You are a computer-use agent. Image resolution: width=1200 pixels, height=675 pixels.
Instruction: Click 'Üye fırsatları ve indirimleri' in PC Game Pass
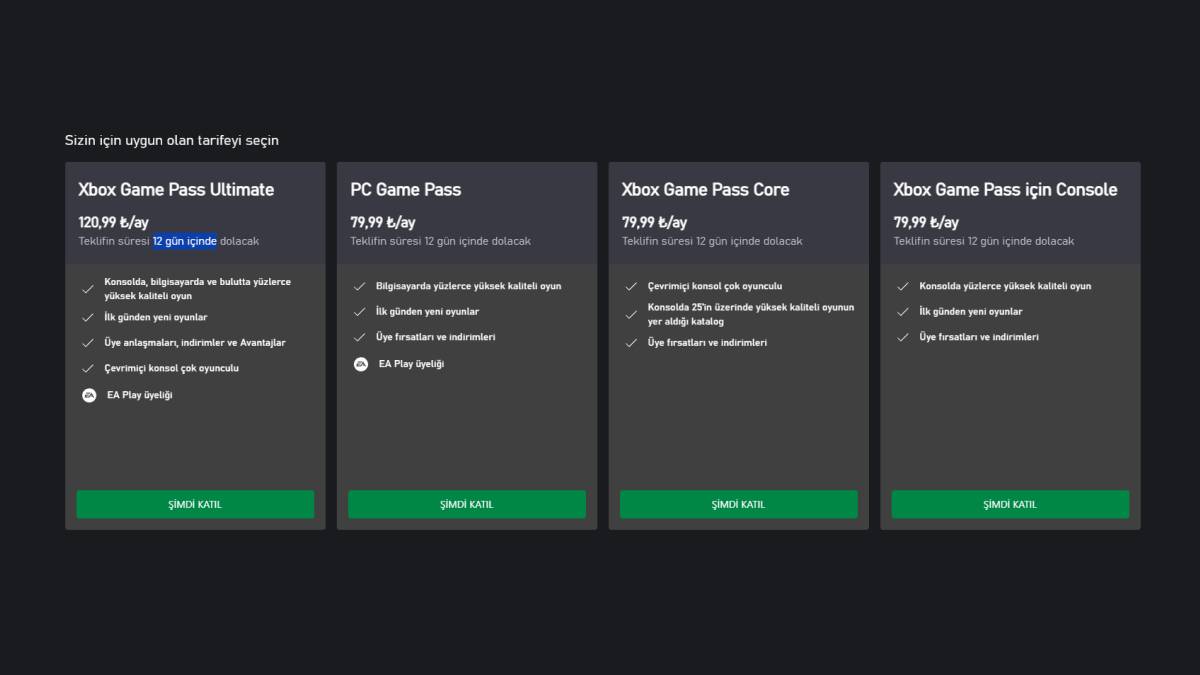click(436, 337)
